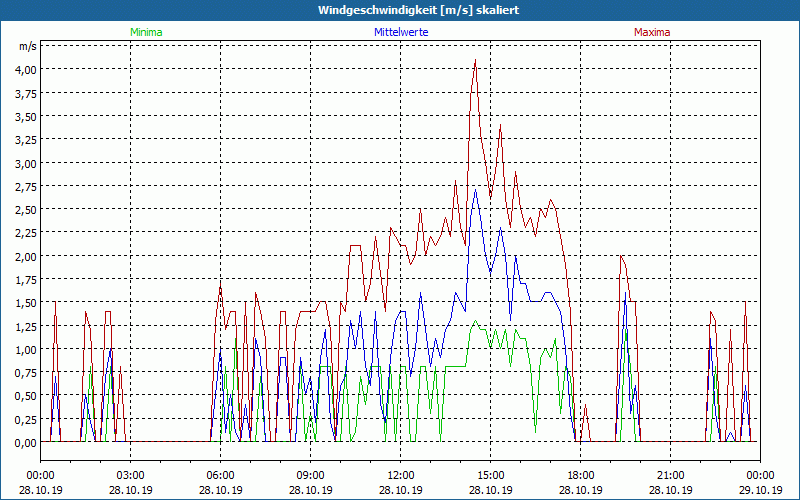Click the m/s unit label on the axis
The width and height of the screenshot is (800, 500).
[x=28, y=46]
